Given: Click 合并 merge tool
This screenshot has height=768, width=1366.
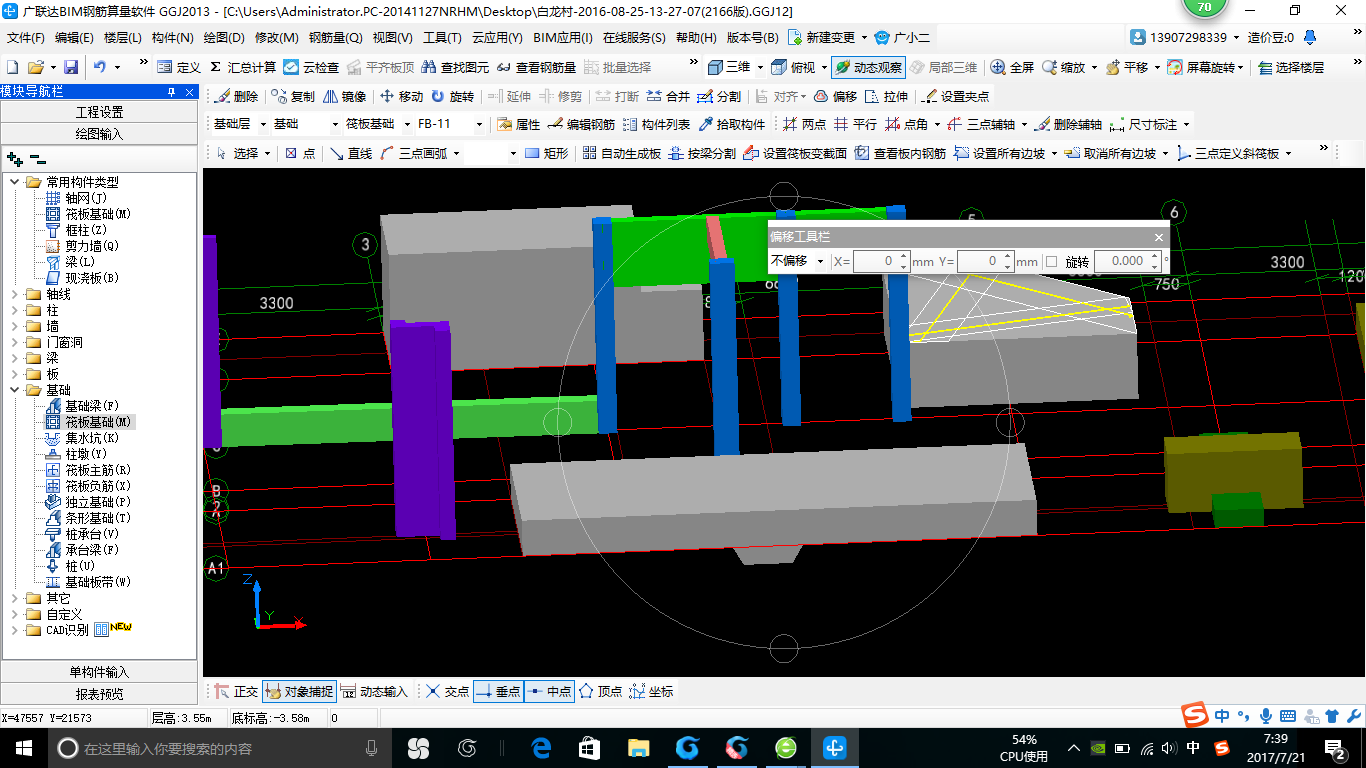Looking at the screenshot, I should (668, 96).
